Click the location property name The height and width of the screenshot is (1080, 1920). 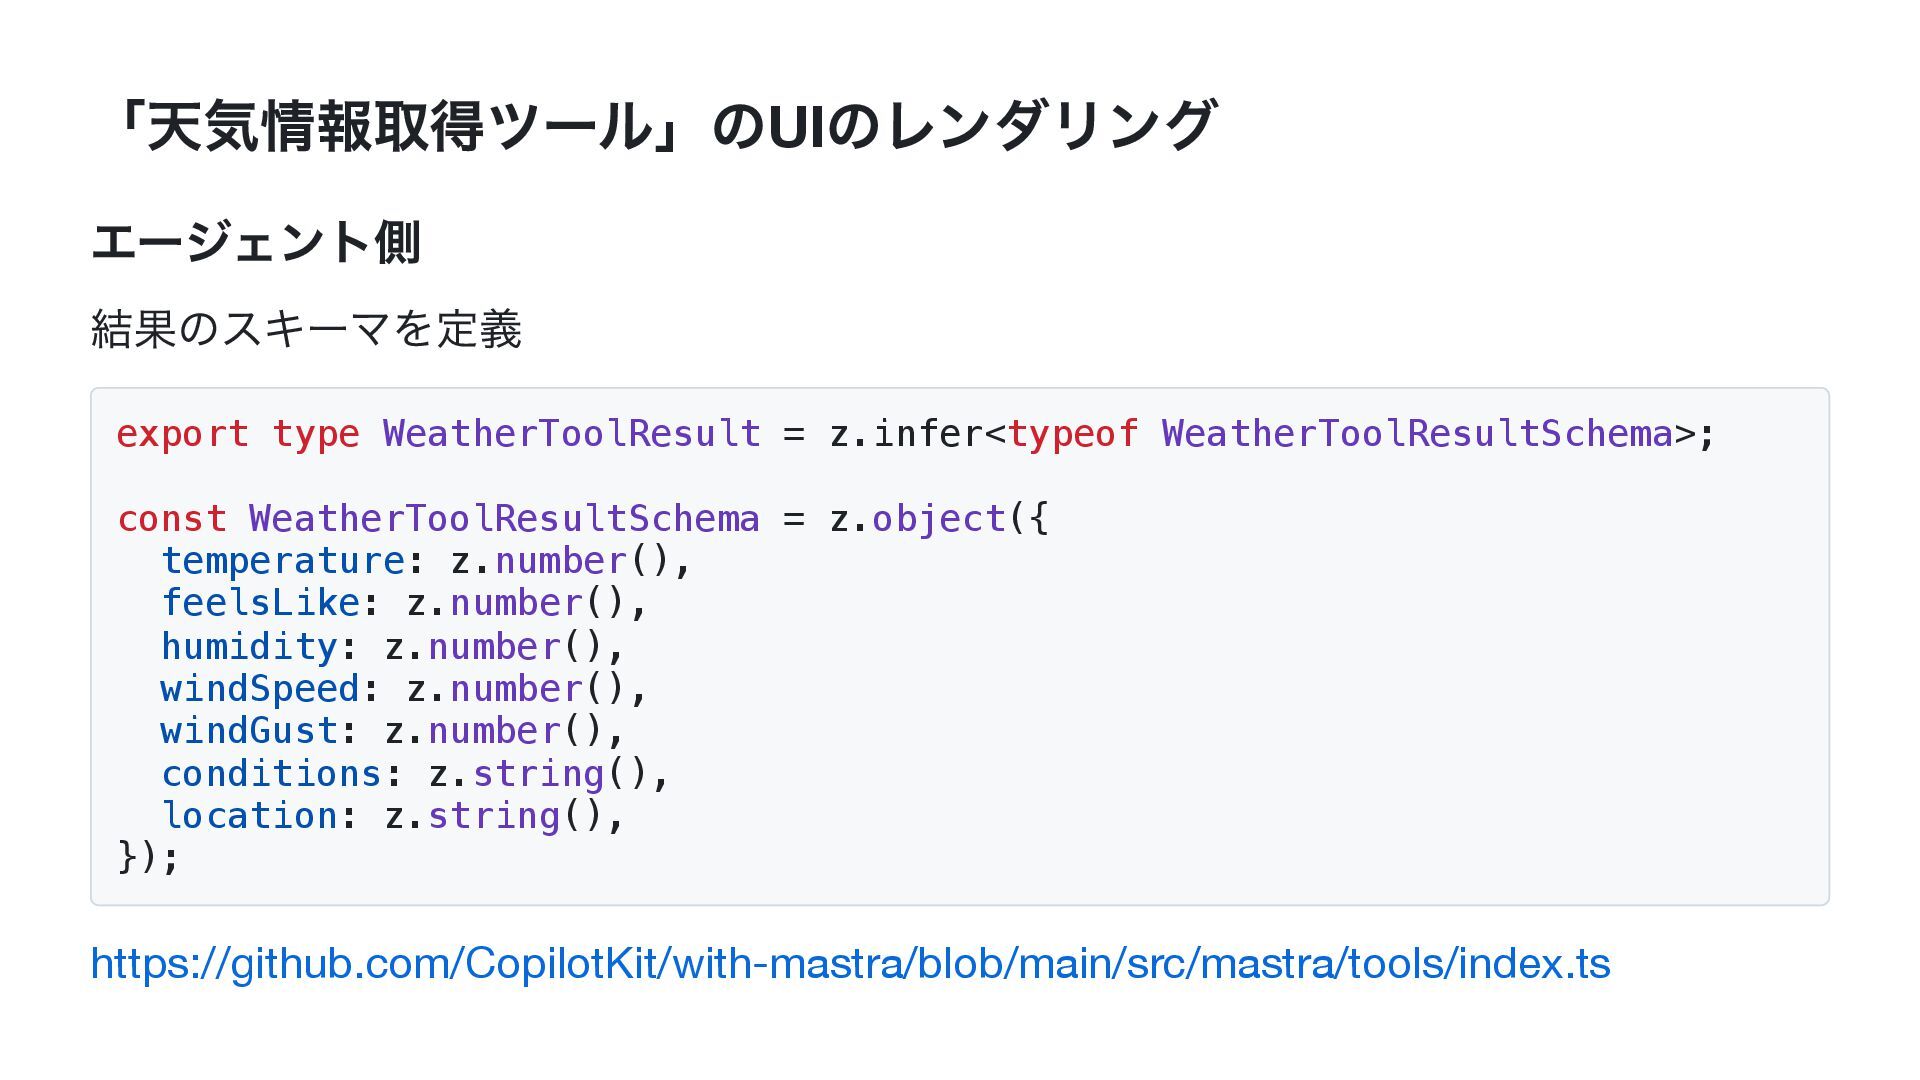point(249,816)
